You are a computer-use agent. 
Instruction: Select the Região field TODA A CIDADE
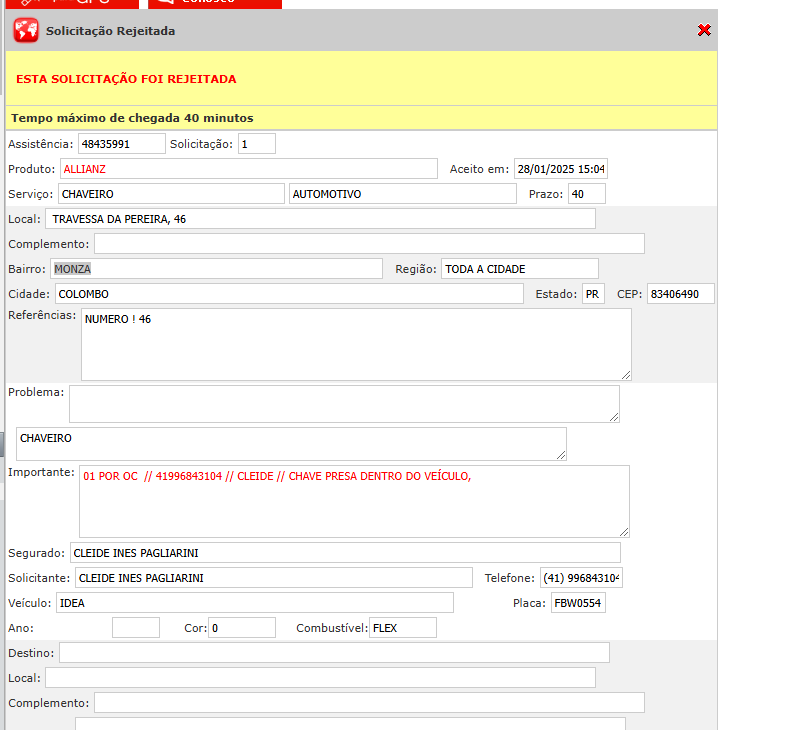519,269
